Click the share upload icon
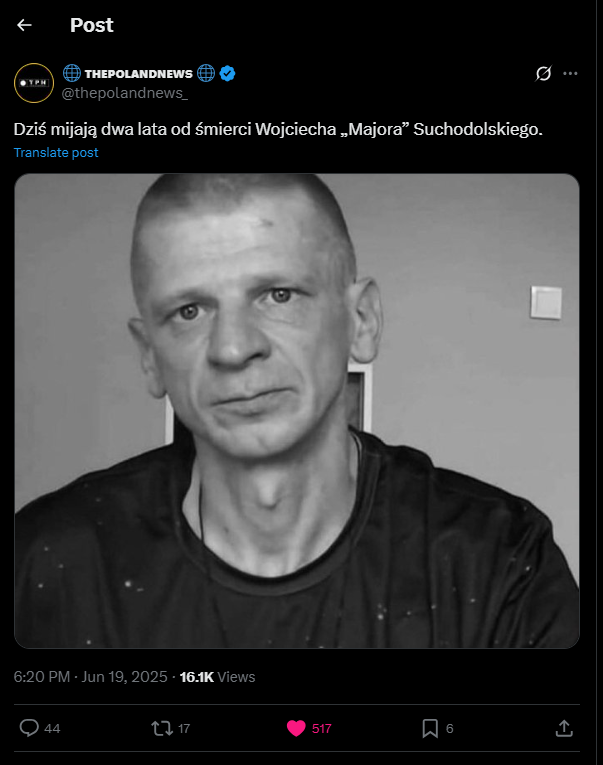Viewport: 603px width, 765px height. (564, 728)
